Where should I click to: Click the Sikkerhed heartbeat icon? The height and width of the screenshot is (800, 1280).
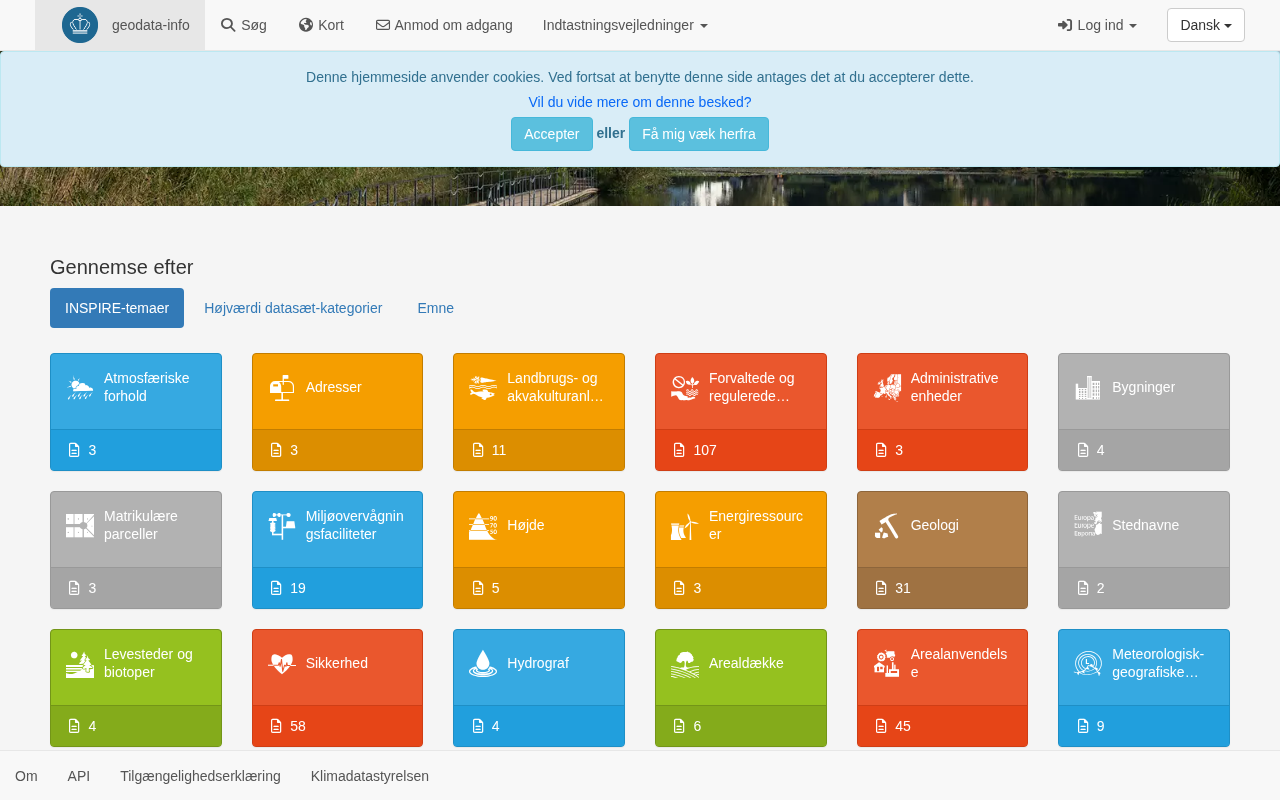[x=282, y=664]
